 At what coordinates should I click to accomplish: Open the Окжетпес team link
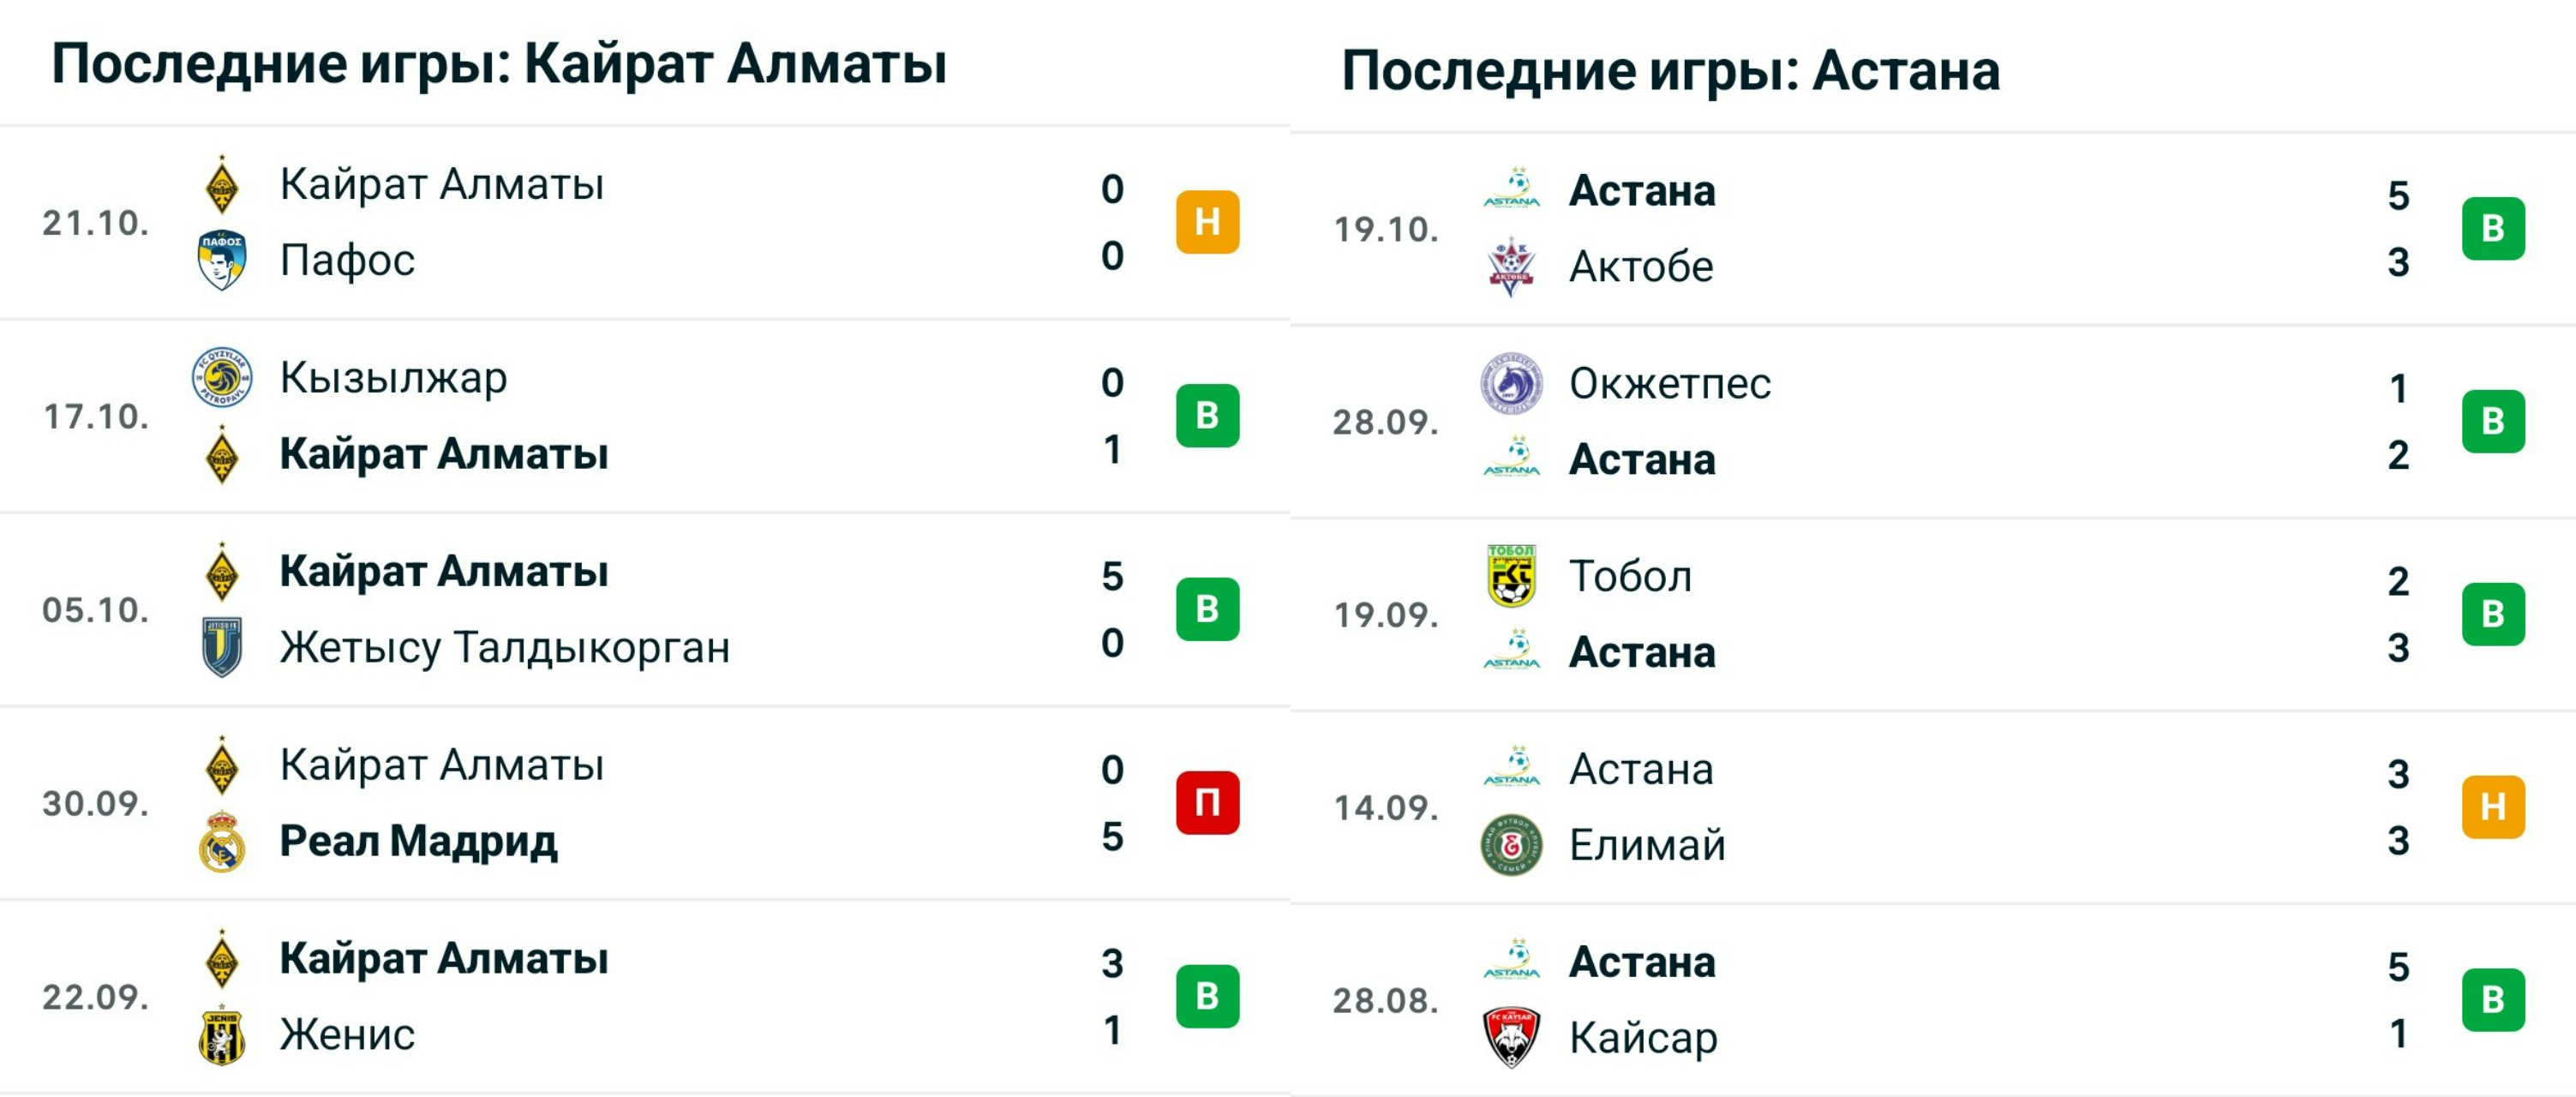[x=1669, y=384]
